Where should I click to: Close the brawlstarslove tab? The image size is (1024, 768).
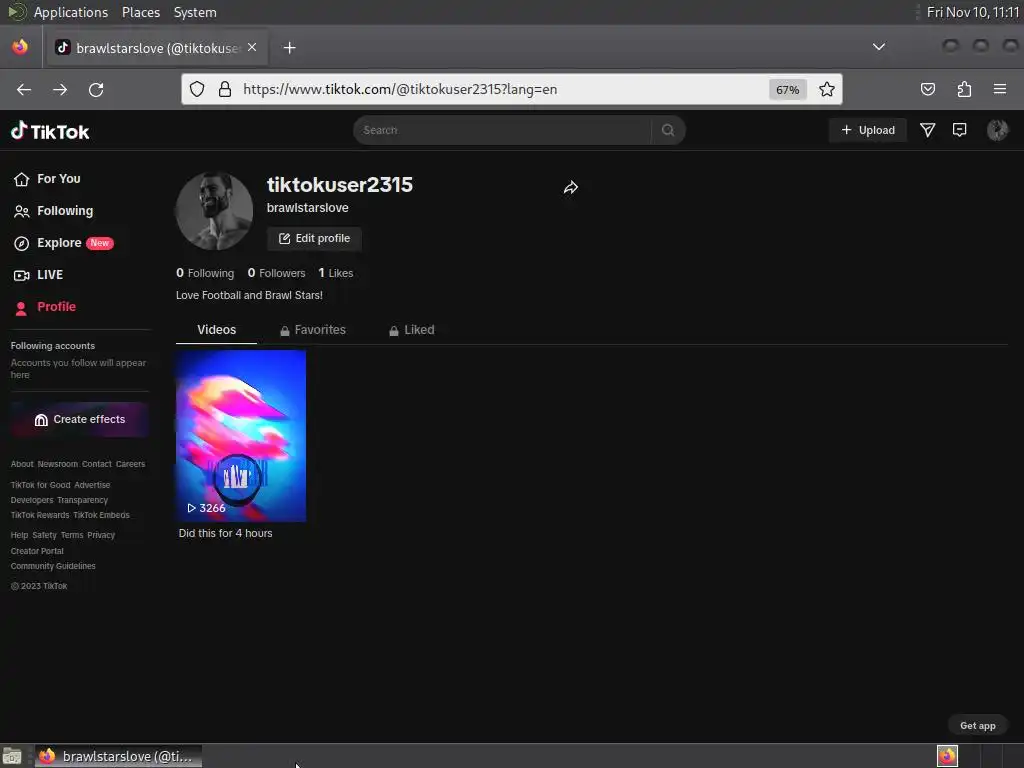(x=252, y=47)
